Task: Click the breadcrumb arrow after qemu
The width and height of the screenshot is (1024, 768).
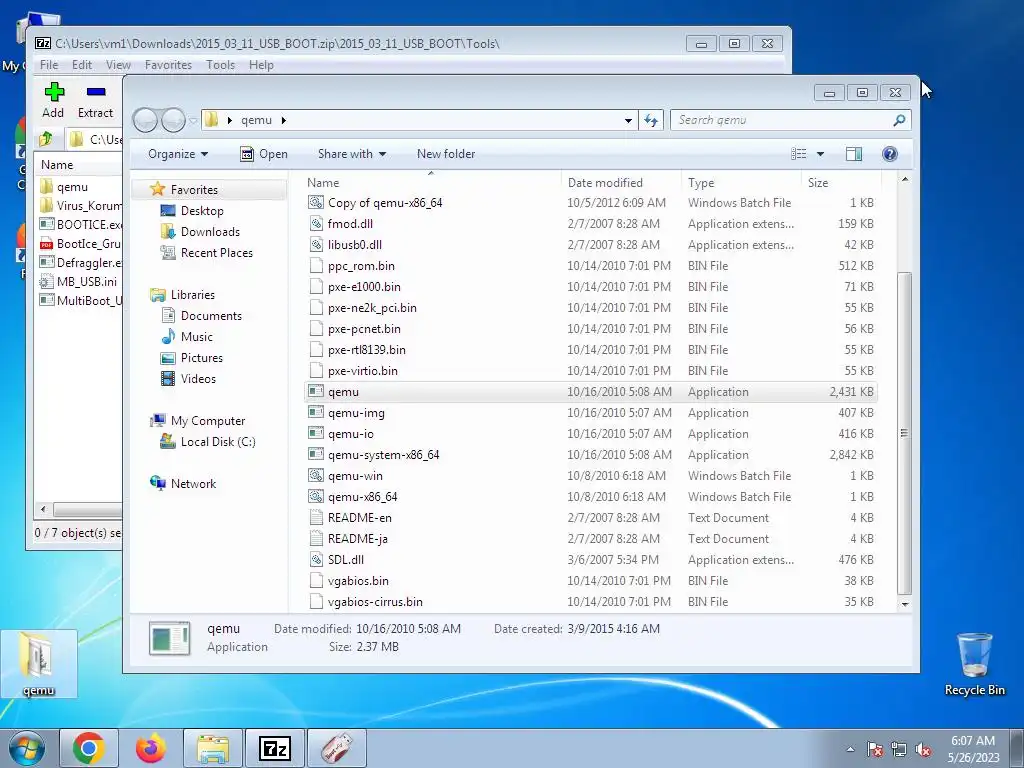Action: pos(283,120)
